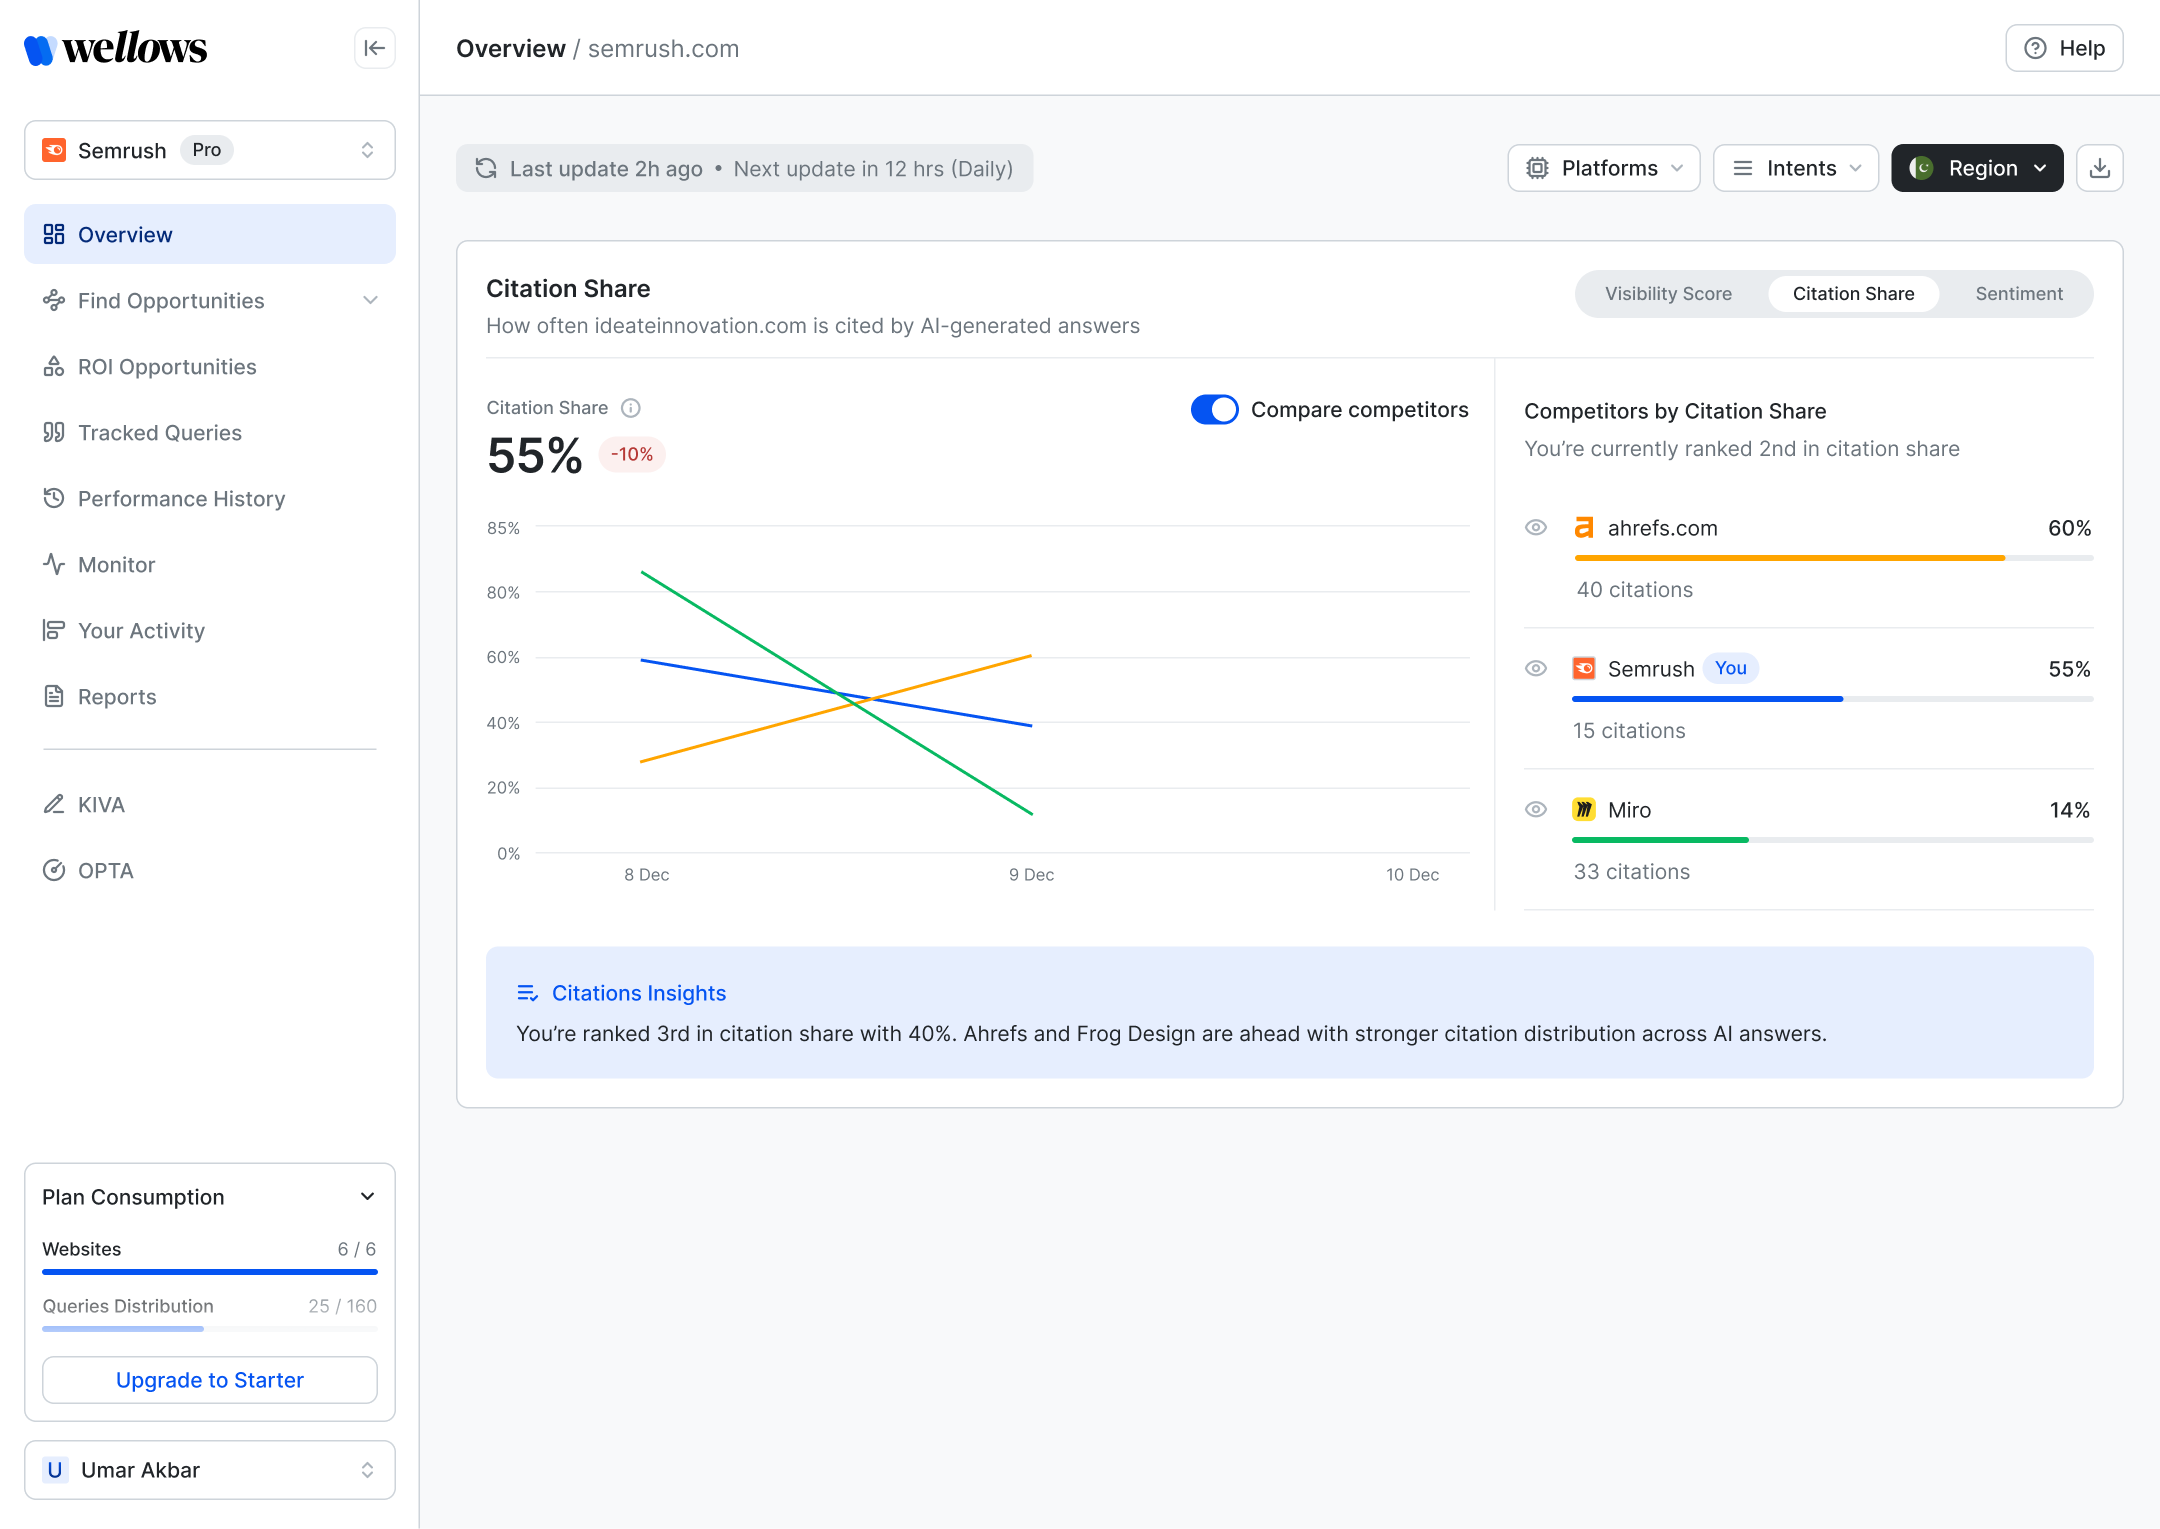The height and width of the screenshot is (1529, 2160).
Task: Click the Pro plan badge
Action: pos(207,150)
